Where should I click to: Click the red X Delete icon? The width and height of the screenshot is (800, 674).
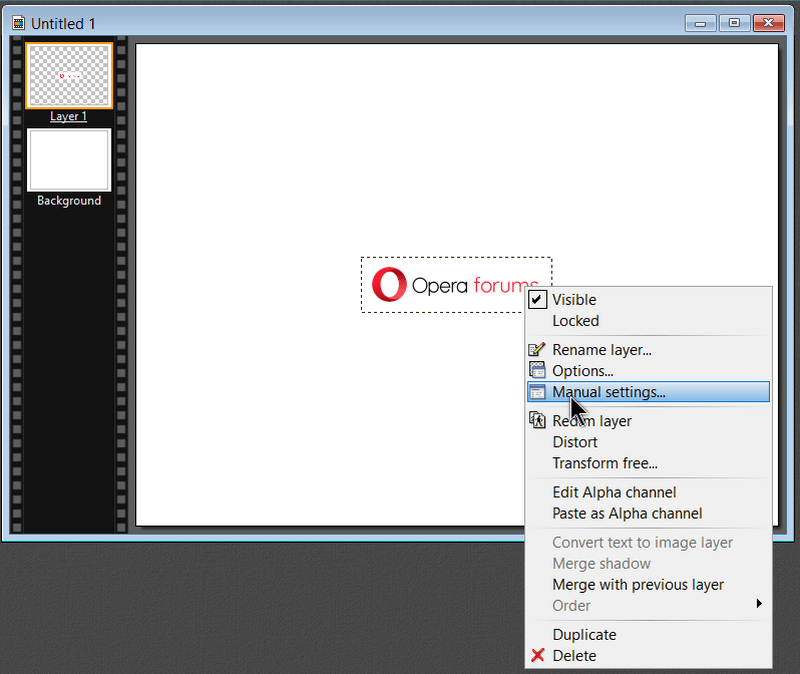coord(537,656)
